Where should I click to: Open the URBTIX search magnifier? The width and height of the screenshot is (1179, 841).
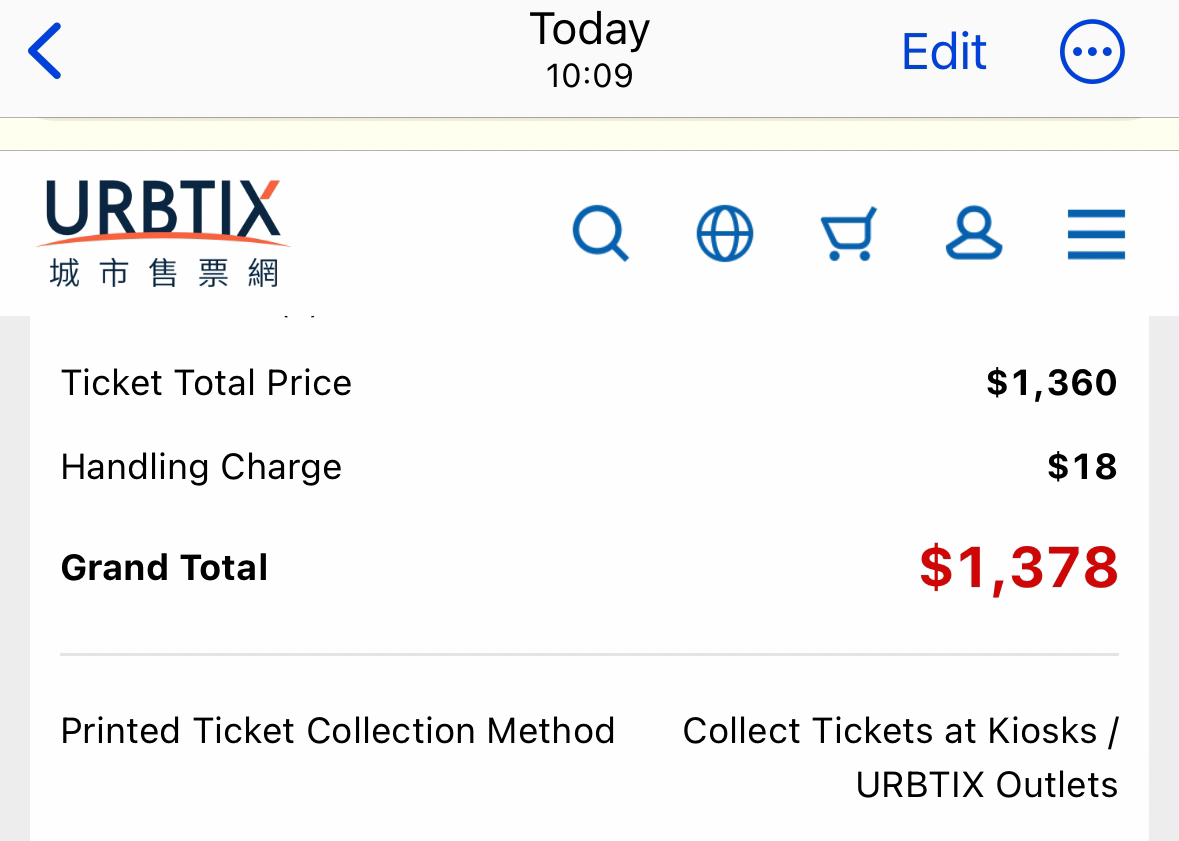(600, 233)
